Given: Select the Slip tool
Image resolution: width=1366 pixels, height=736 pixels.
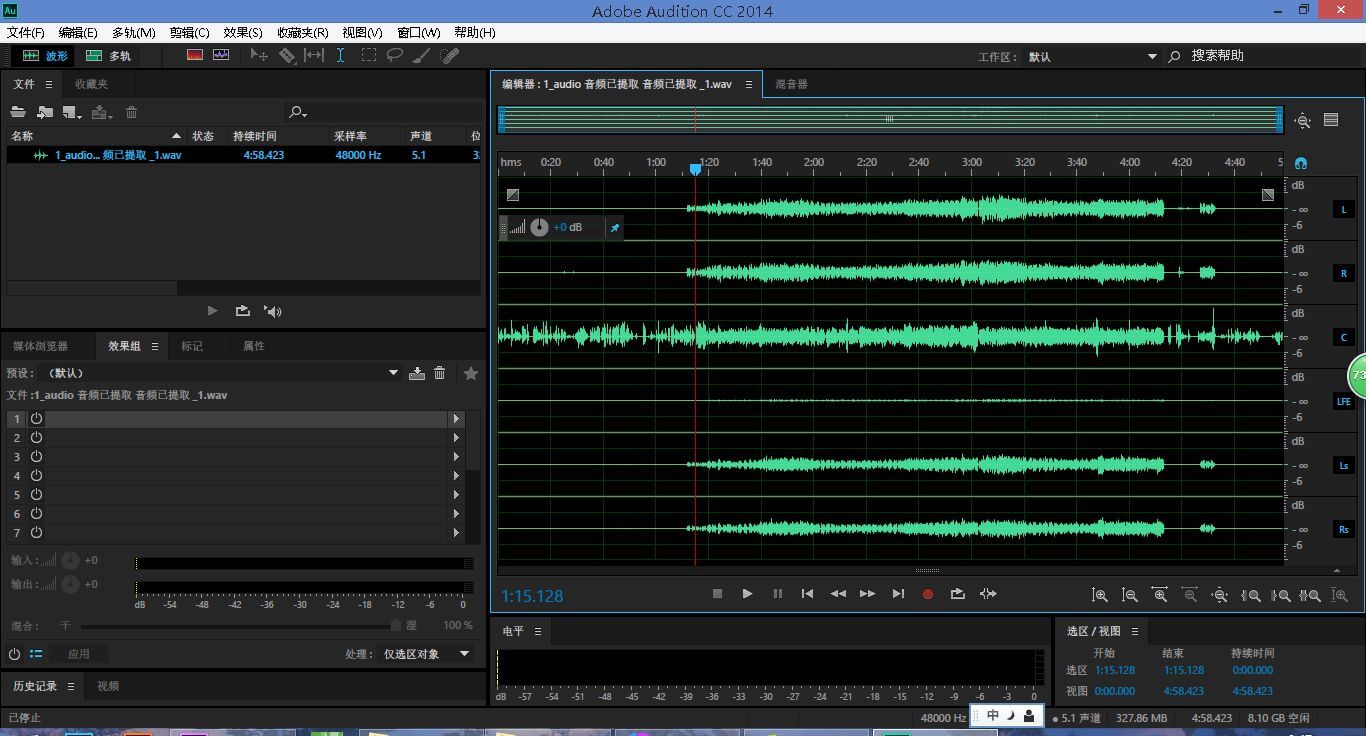Looking at the screenshot, I should 314,55.
